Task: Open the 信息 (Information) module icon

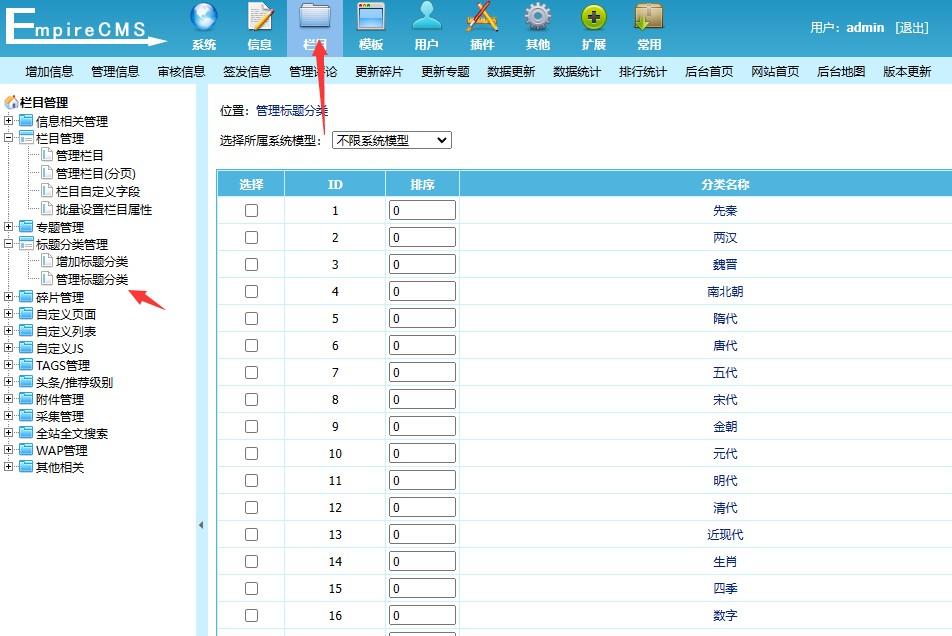Action: (260, 27)
